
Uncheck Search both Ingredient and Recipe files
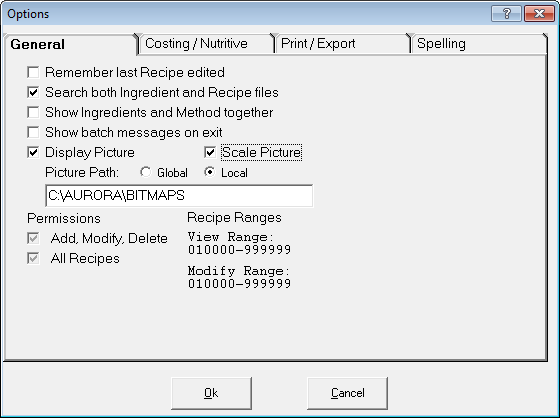33,92
